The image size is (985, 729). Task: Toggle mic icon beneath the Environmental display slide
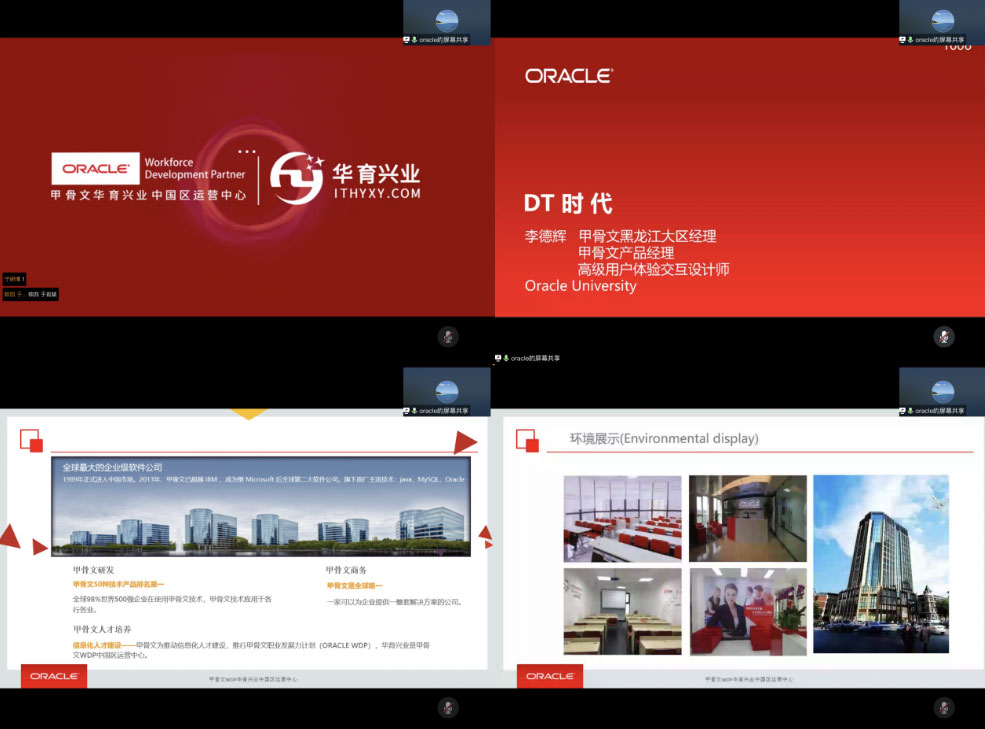[x=943, y=708]
